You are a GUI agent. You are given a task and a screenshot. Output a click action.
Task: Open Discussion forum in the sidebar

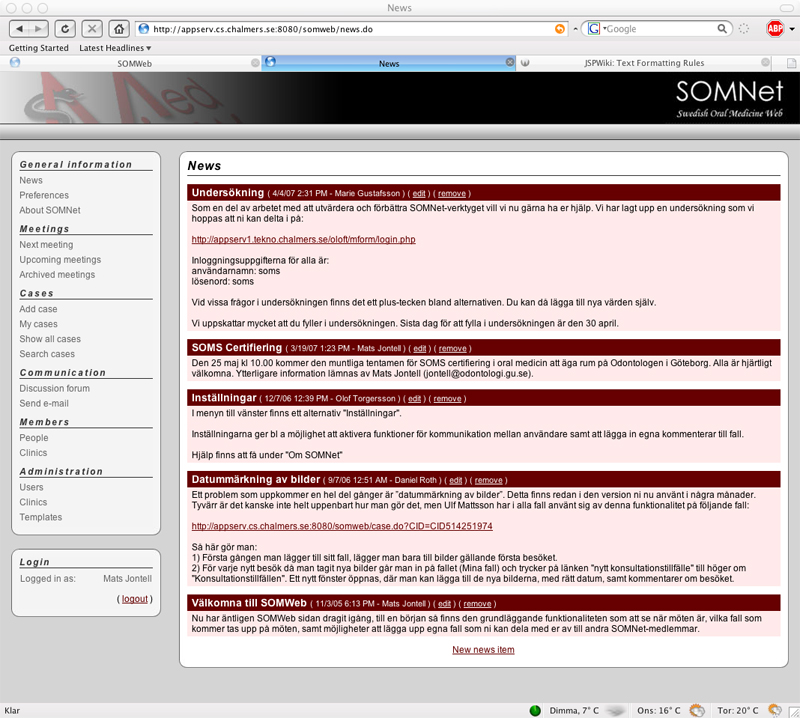point(54,388)
